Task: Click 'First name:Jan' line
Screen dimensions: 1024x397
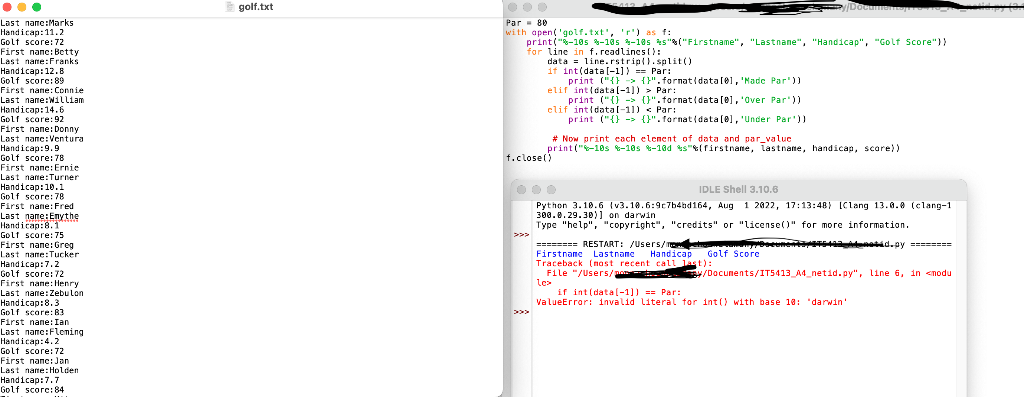Action: point(35,361)
